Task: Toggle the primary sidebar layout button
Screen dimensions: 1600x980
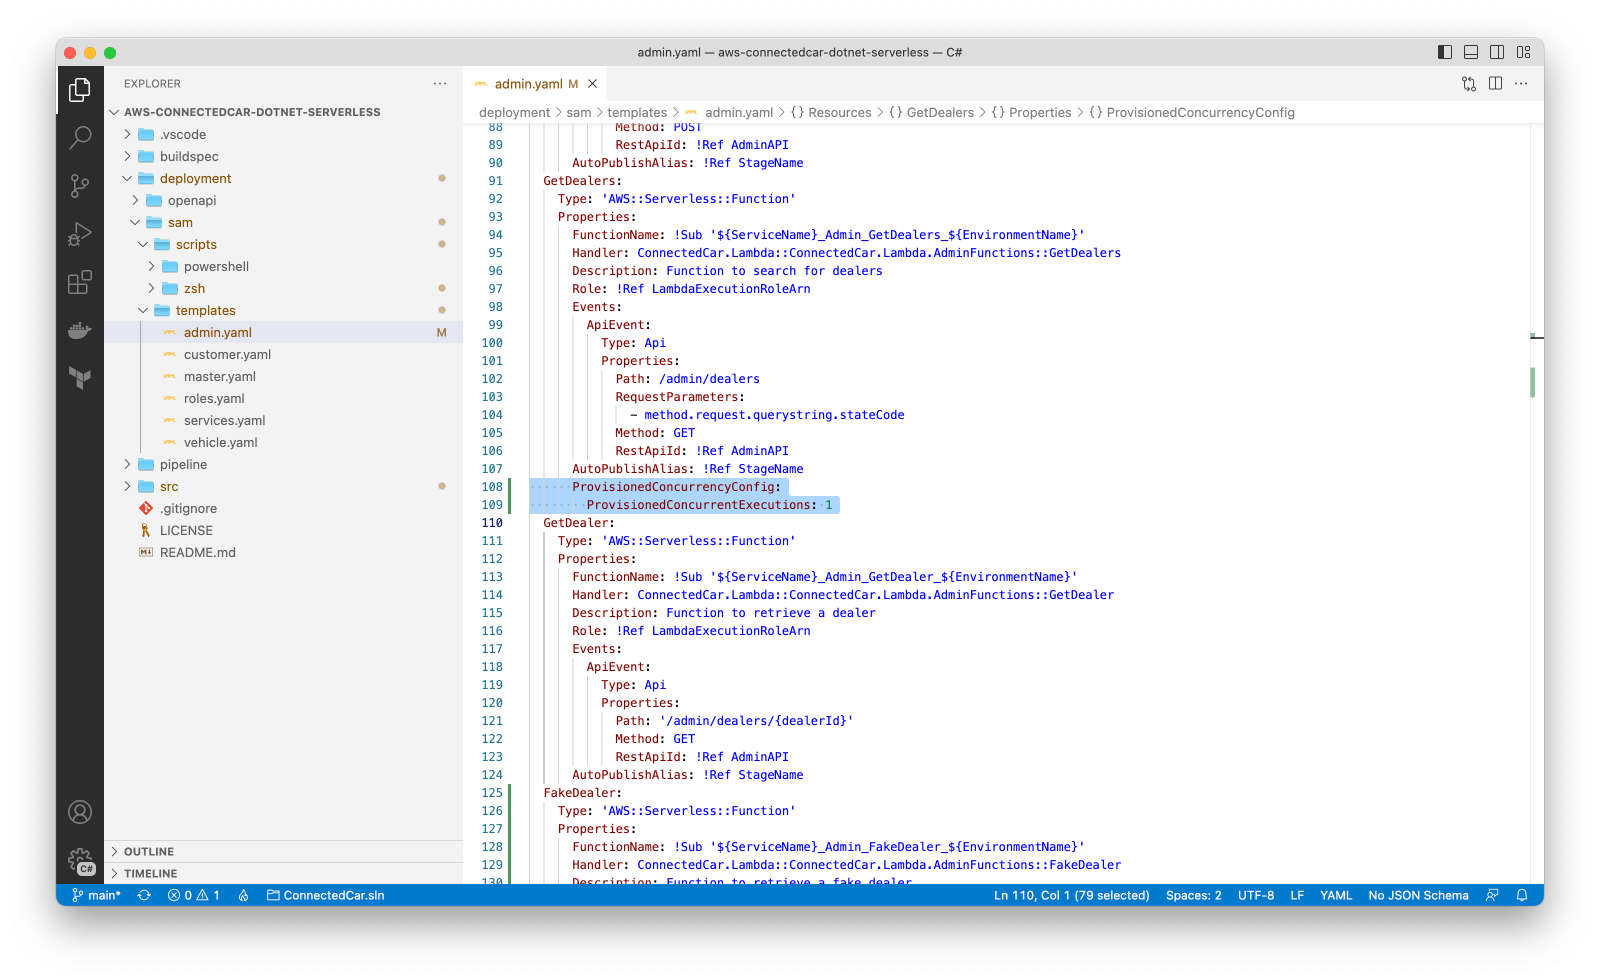Action: tap(1445, 52)
